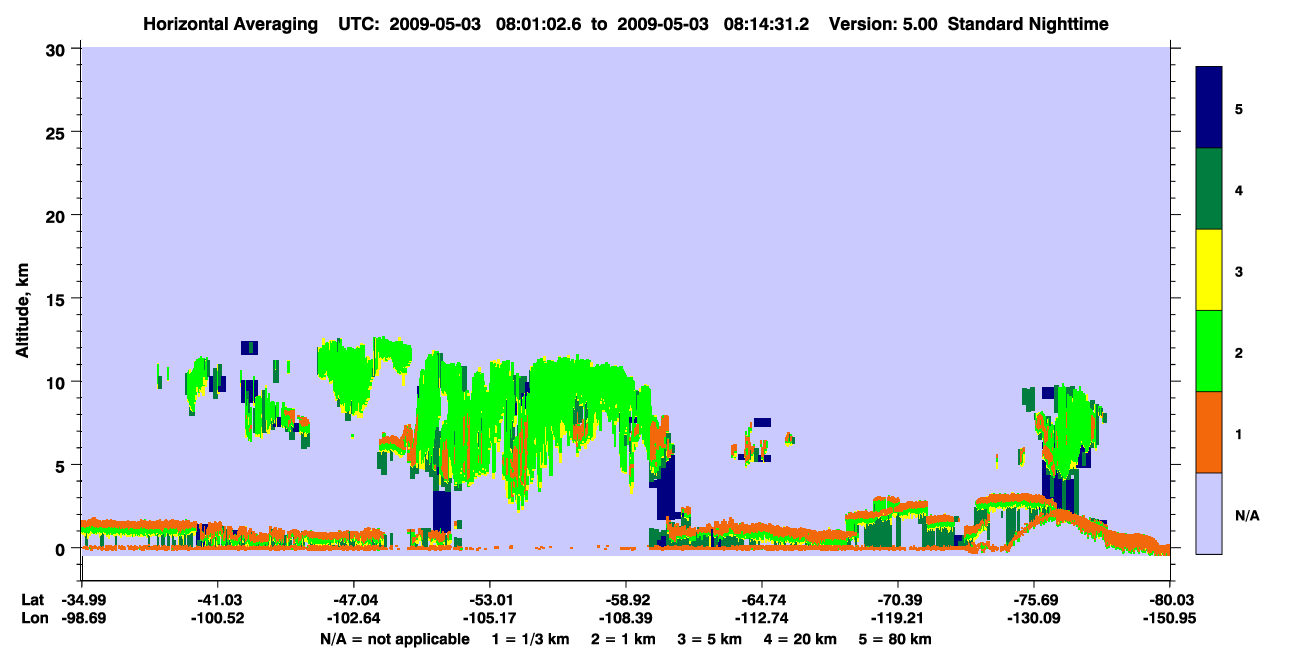
Task: Click the legend text '1 = 1/3 km'
Action: 531,639
